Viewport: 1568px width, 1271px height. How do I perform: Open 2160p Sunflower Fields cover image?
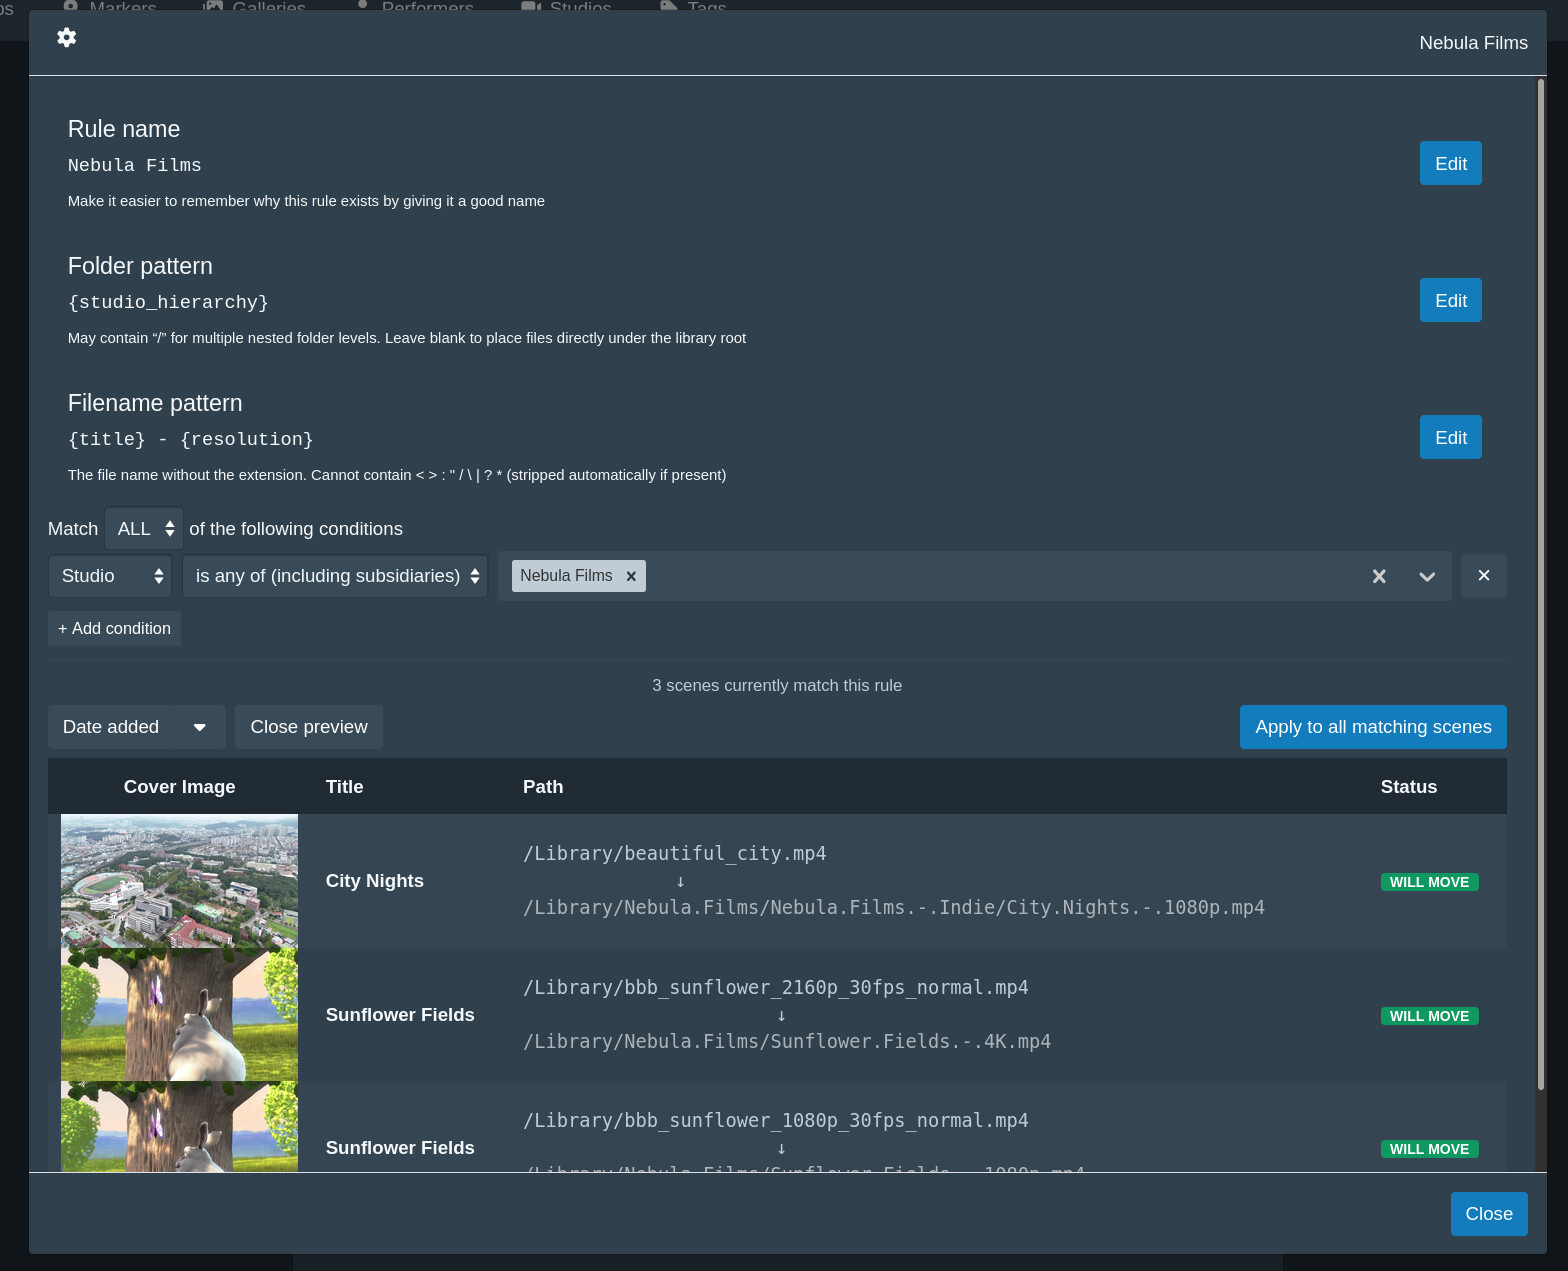point(179,1015)
